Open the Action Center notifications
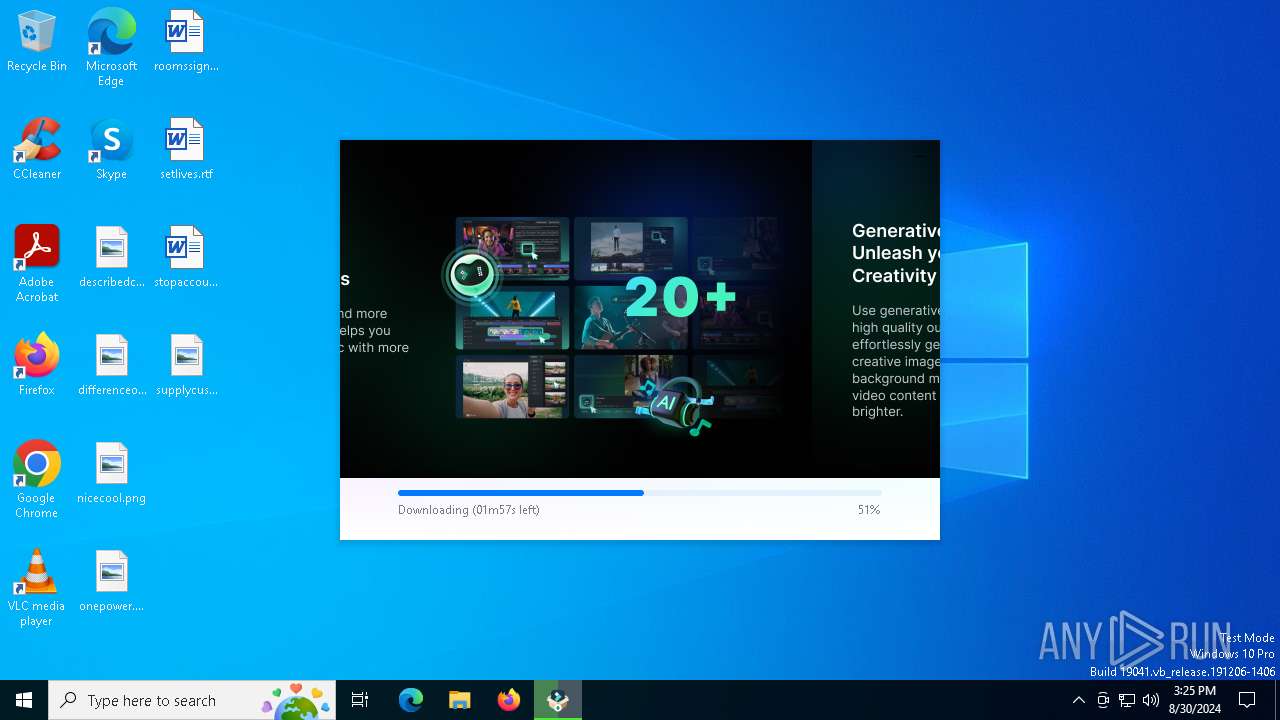This screenshot has height=720, width=1280. pos(1247,700)
